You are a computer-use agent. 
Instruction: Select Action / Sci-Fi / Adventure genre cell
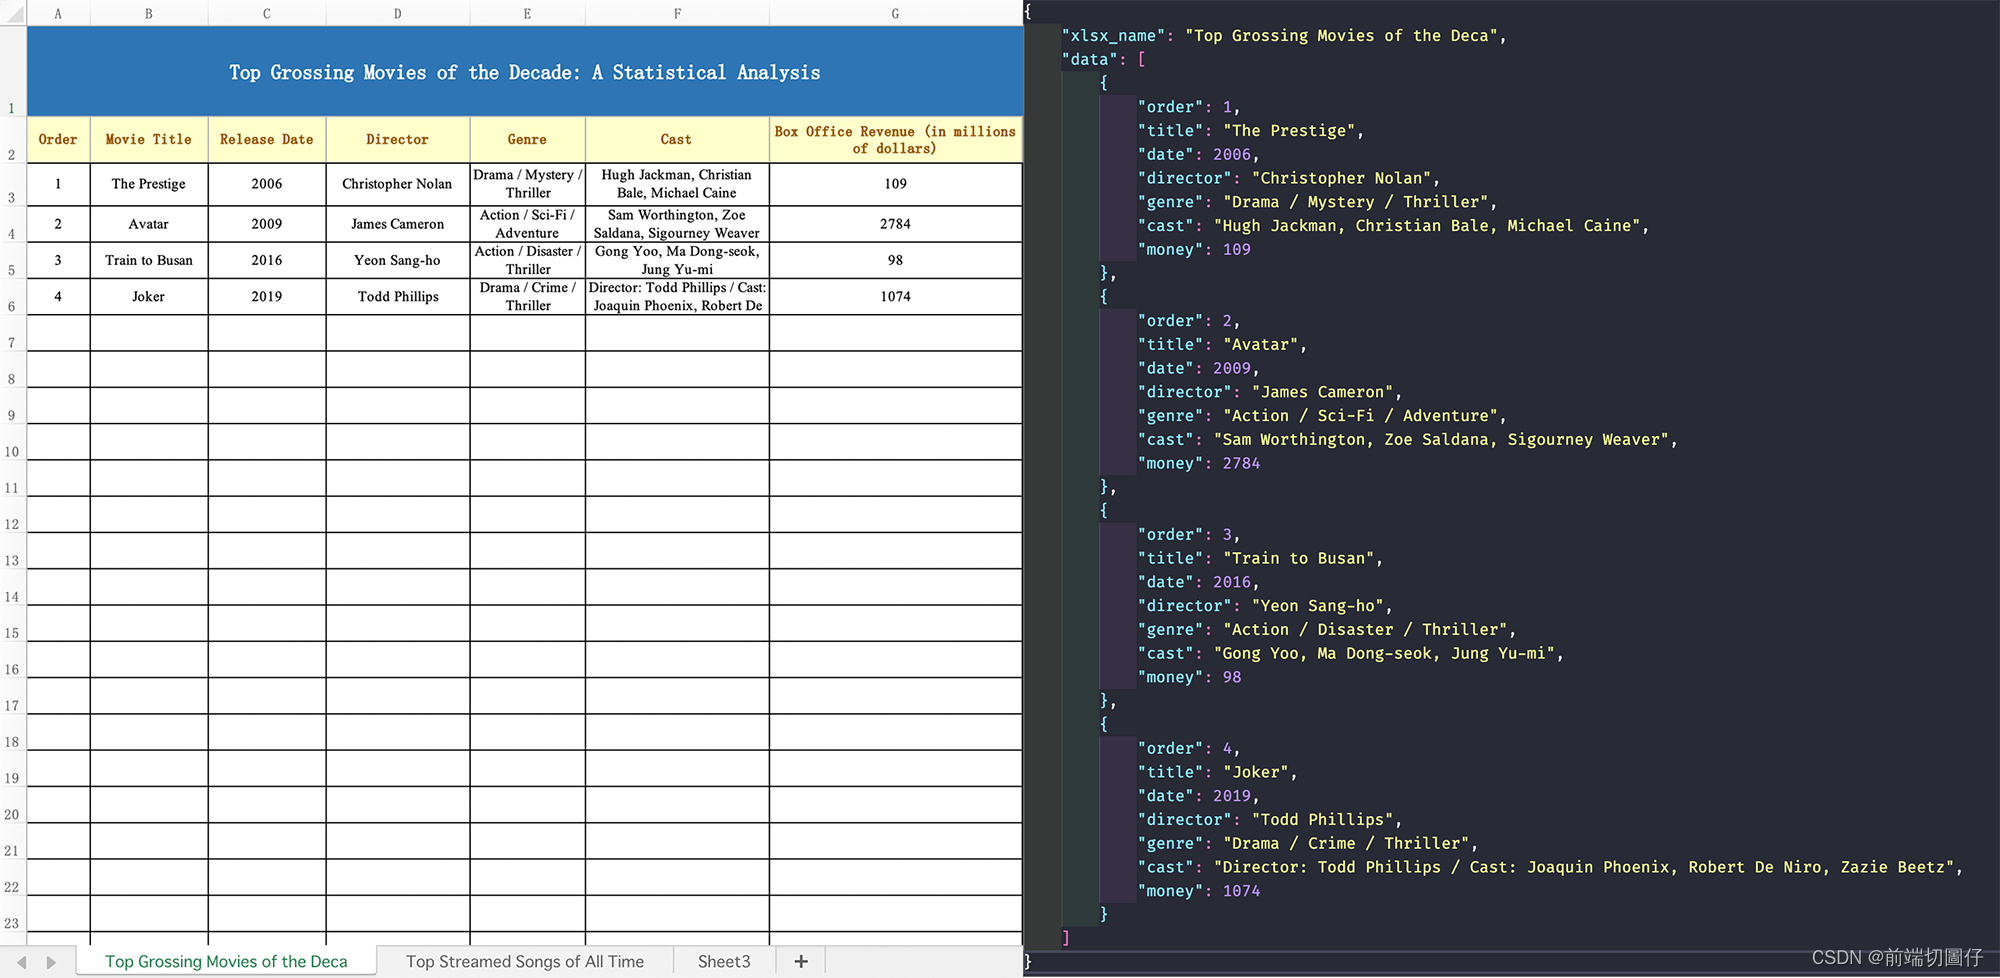(527, 224)
